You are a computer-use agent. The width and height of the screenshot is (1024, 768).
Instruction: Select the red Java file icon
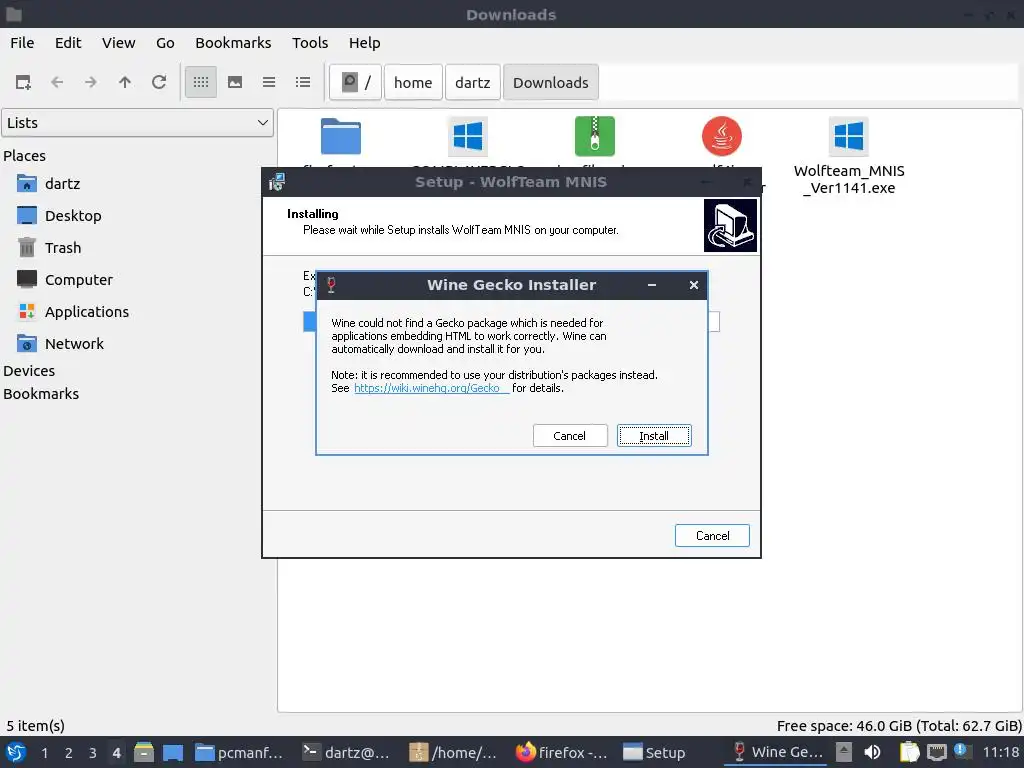[722, 136]
